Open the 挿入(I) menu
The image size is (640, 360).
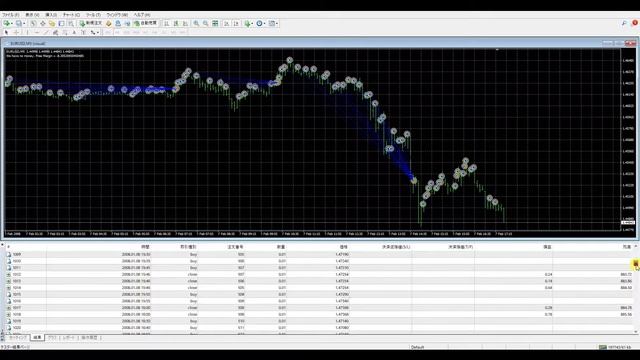51,15
